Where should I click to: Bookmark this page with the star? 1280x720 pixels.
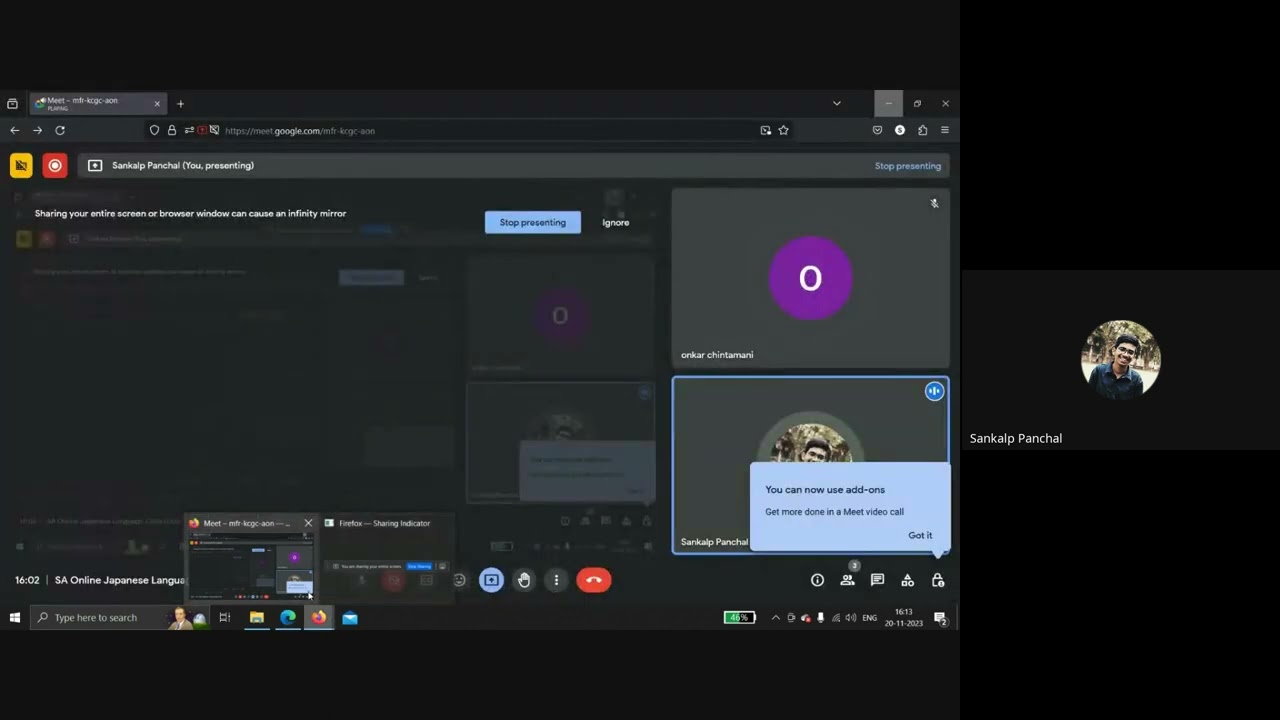point(783,130)
